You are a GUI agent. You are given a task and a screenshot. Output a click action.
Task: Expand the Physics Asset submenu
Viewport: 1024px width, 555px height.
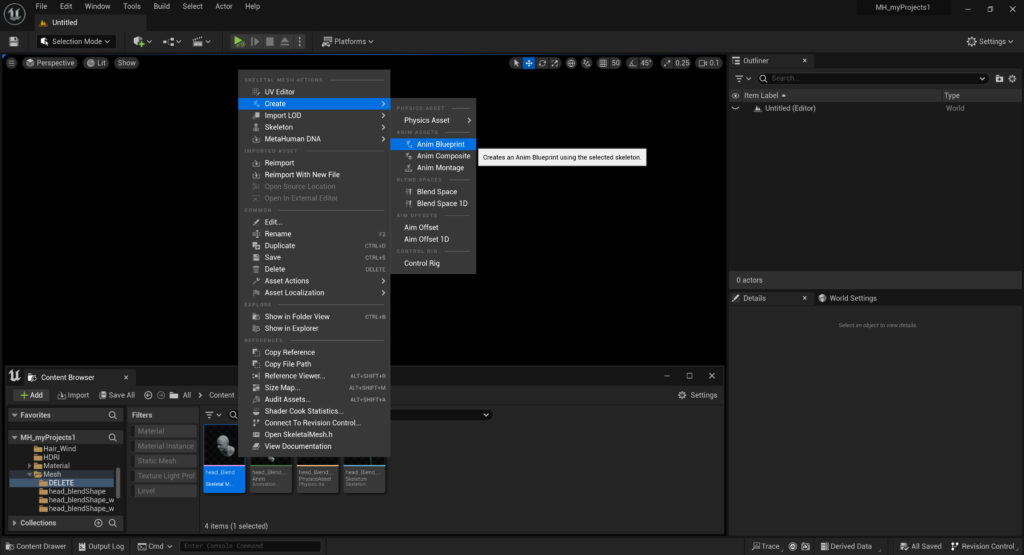coord(433,120)
